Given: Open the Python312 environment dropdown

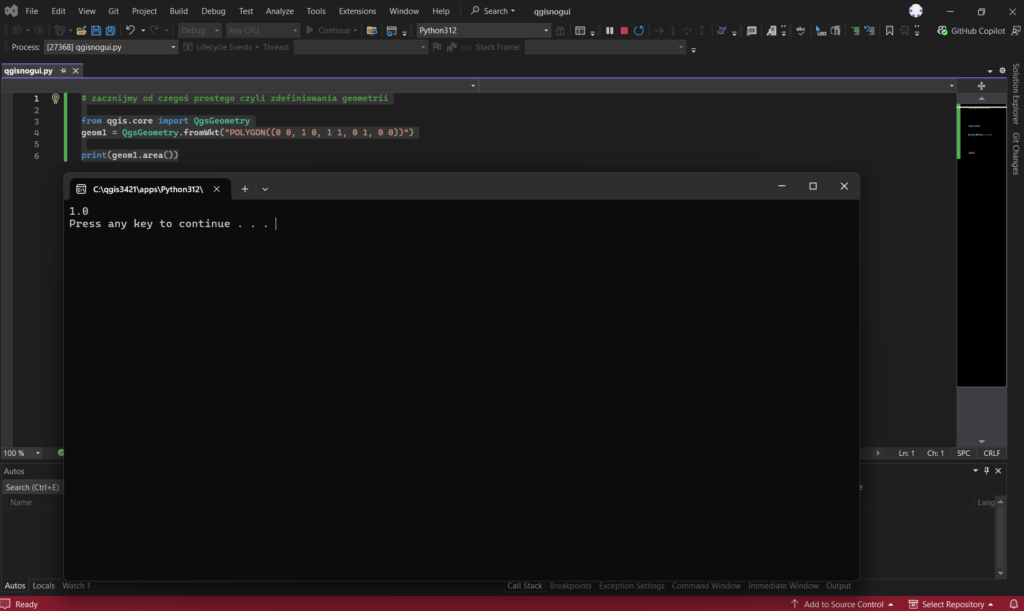Looking at the screenshot, I should (545, 30).
